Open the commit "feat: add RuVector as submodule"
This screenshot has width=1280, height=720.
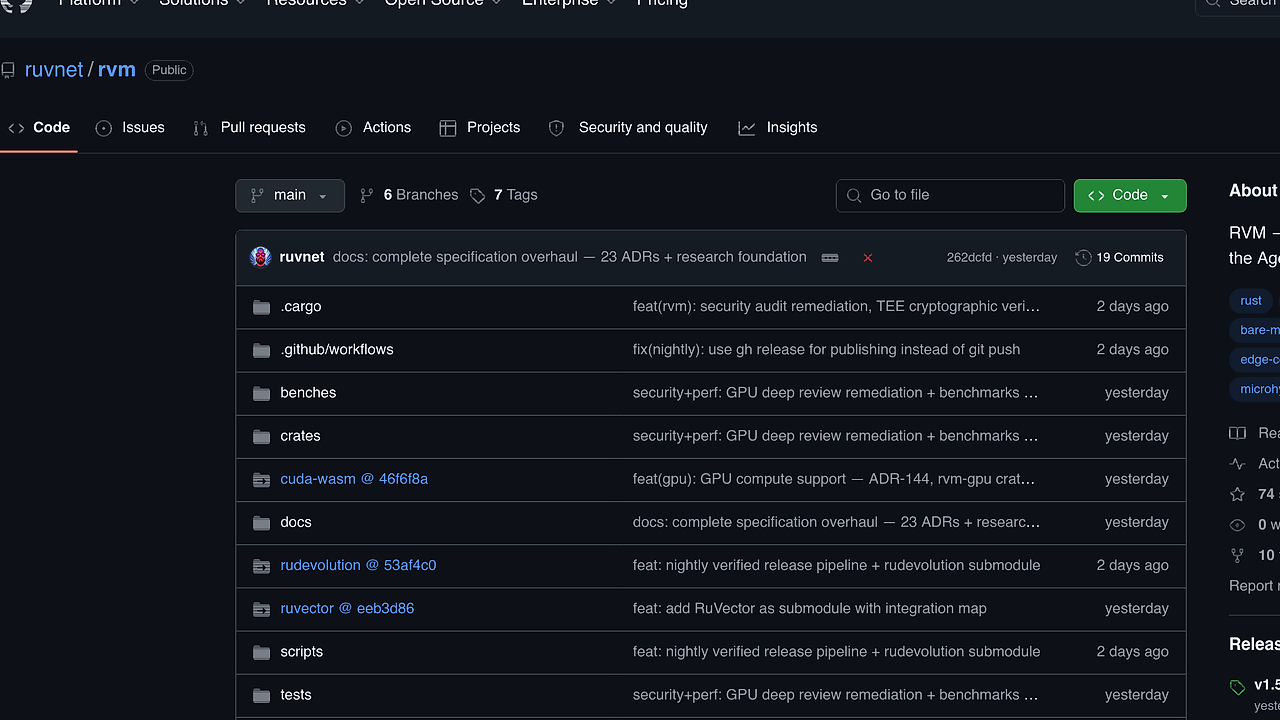click(x=809, y=608)
